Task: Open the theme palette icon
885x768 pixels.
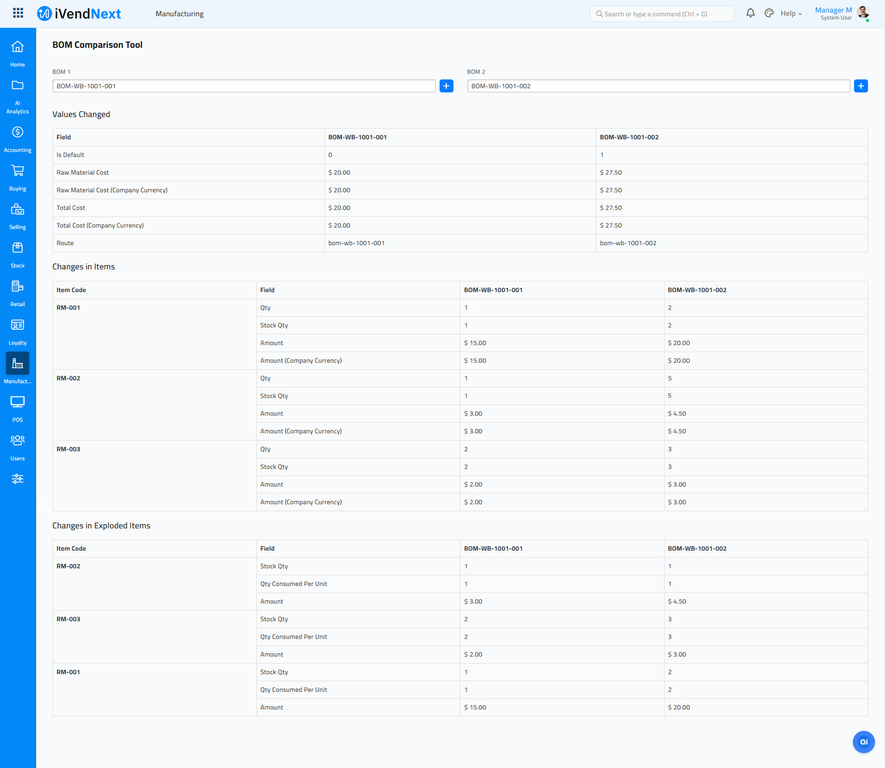Action: point(769,13)
